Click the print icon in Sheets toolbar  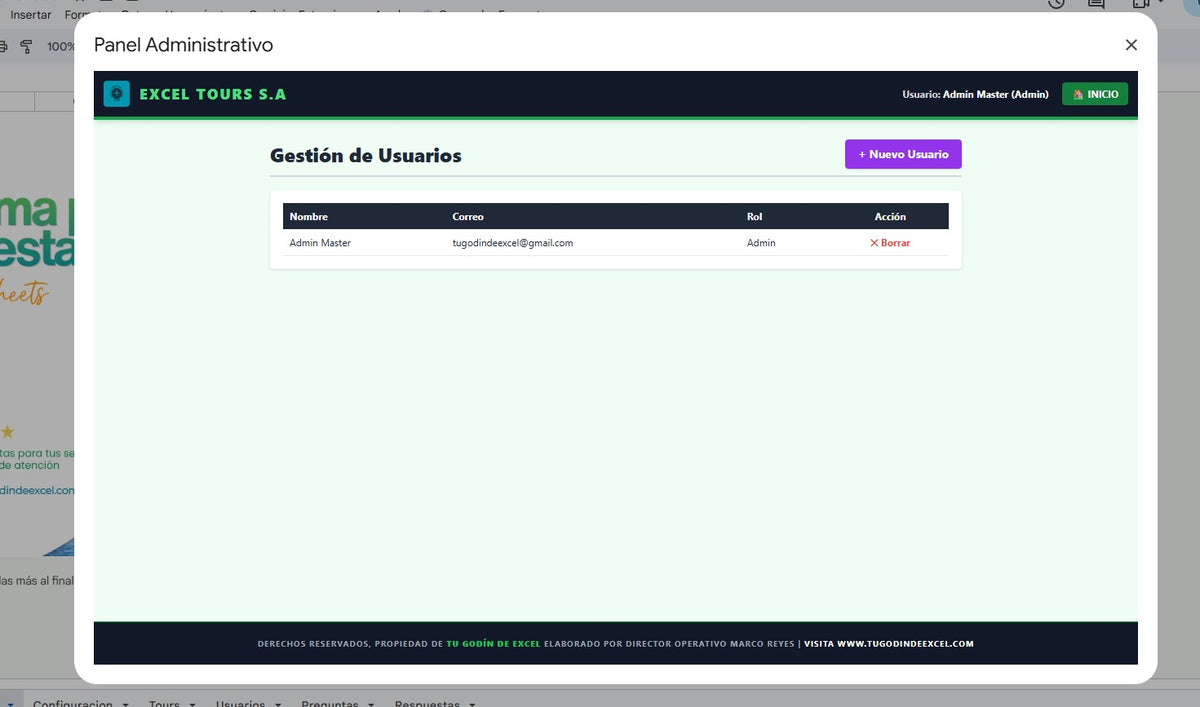[3, 46]
